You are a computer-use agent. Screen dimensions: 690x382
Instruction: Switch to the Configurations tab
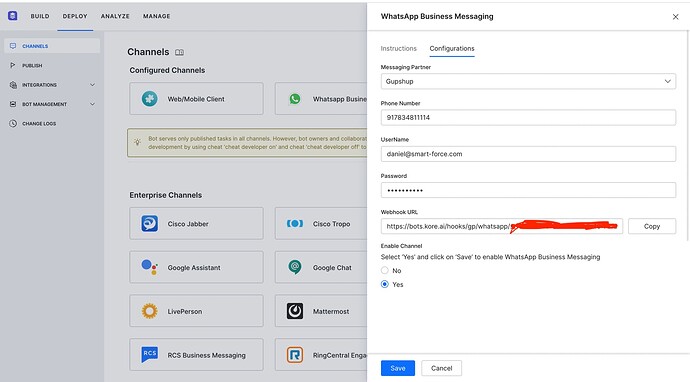[x=452, y=48]
